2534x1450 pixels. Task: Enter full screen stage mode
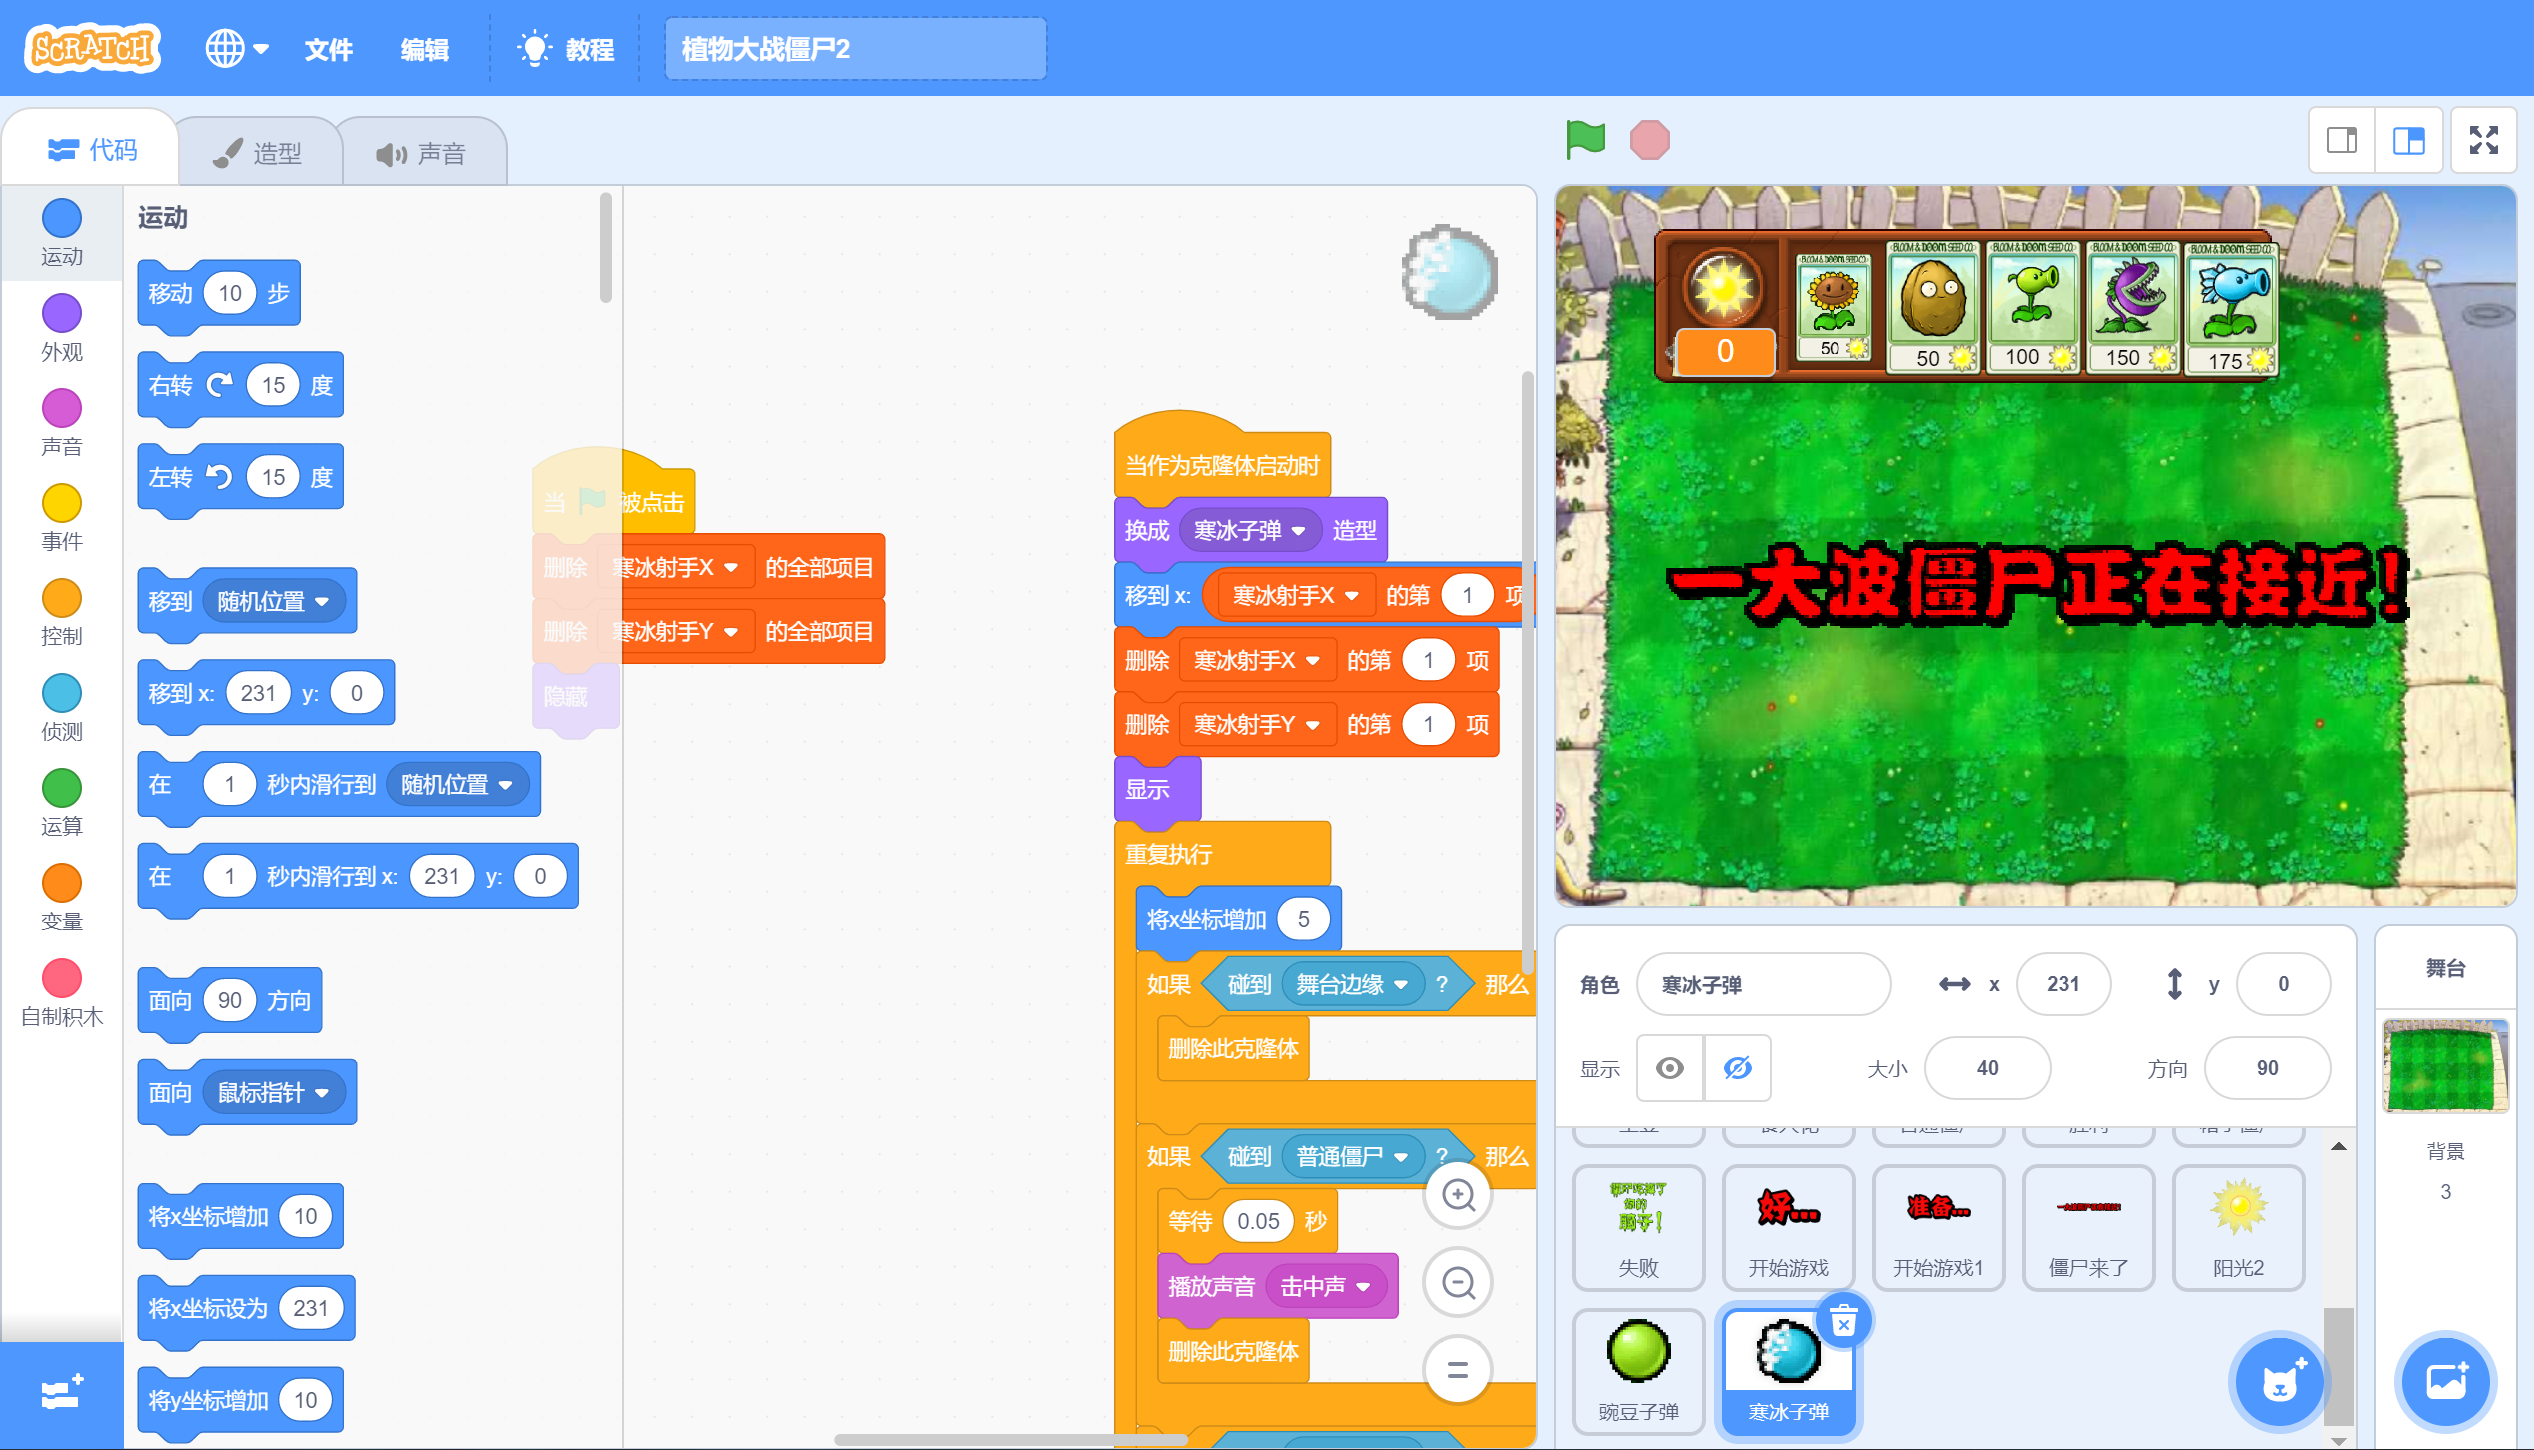(x=2484, y=140)
